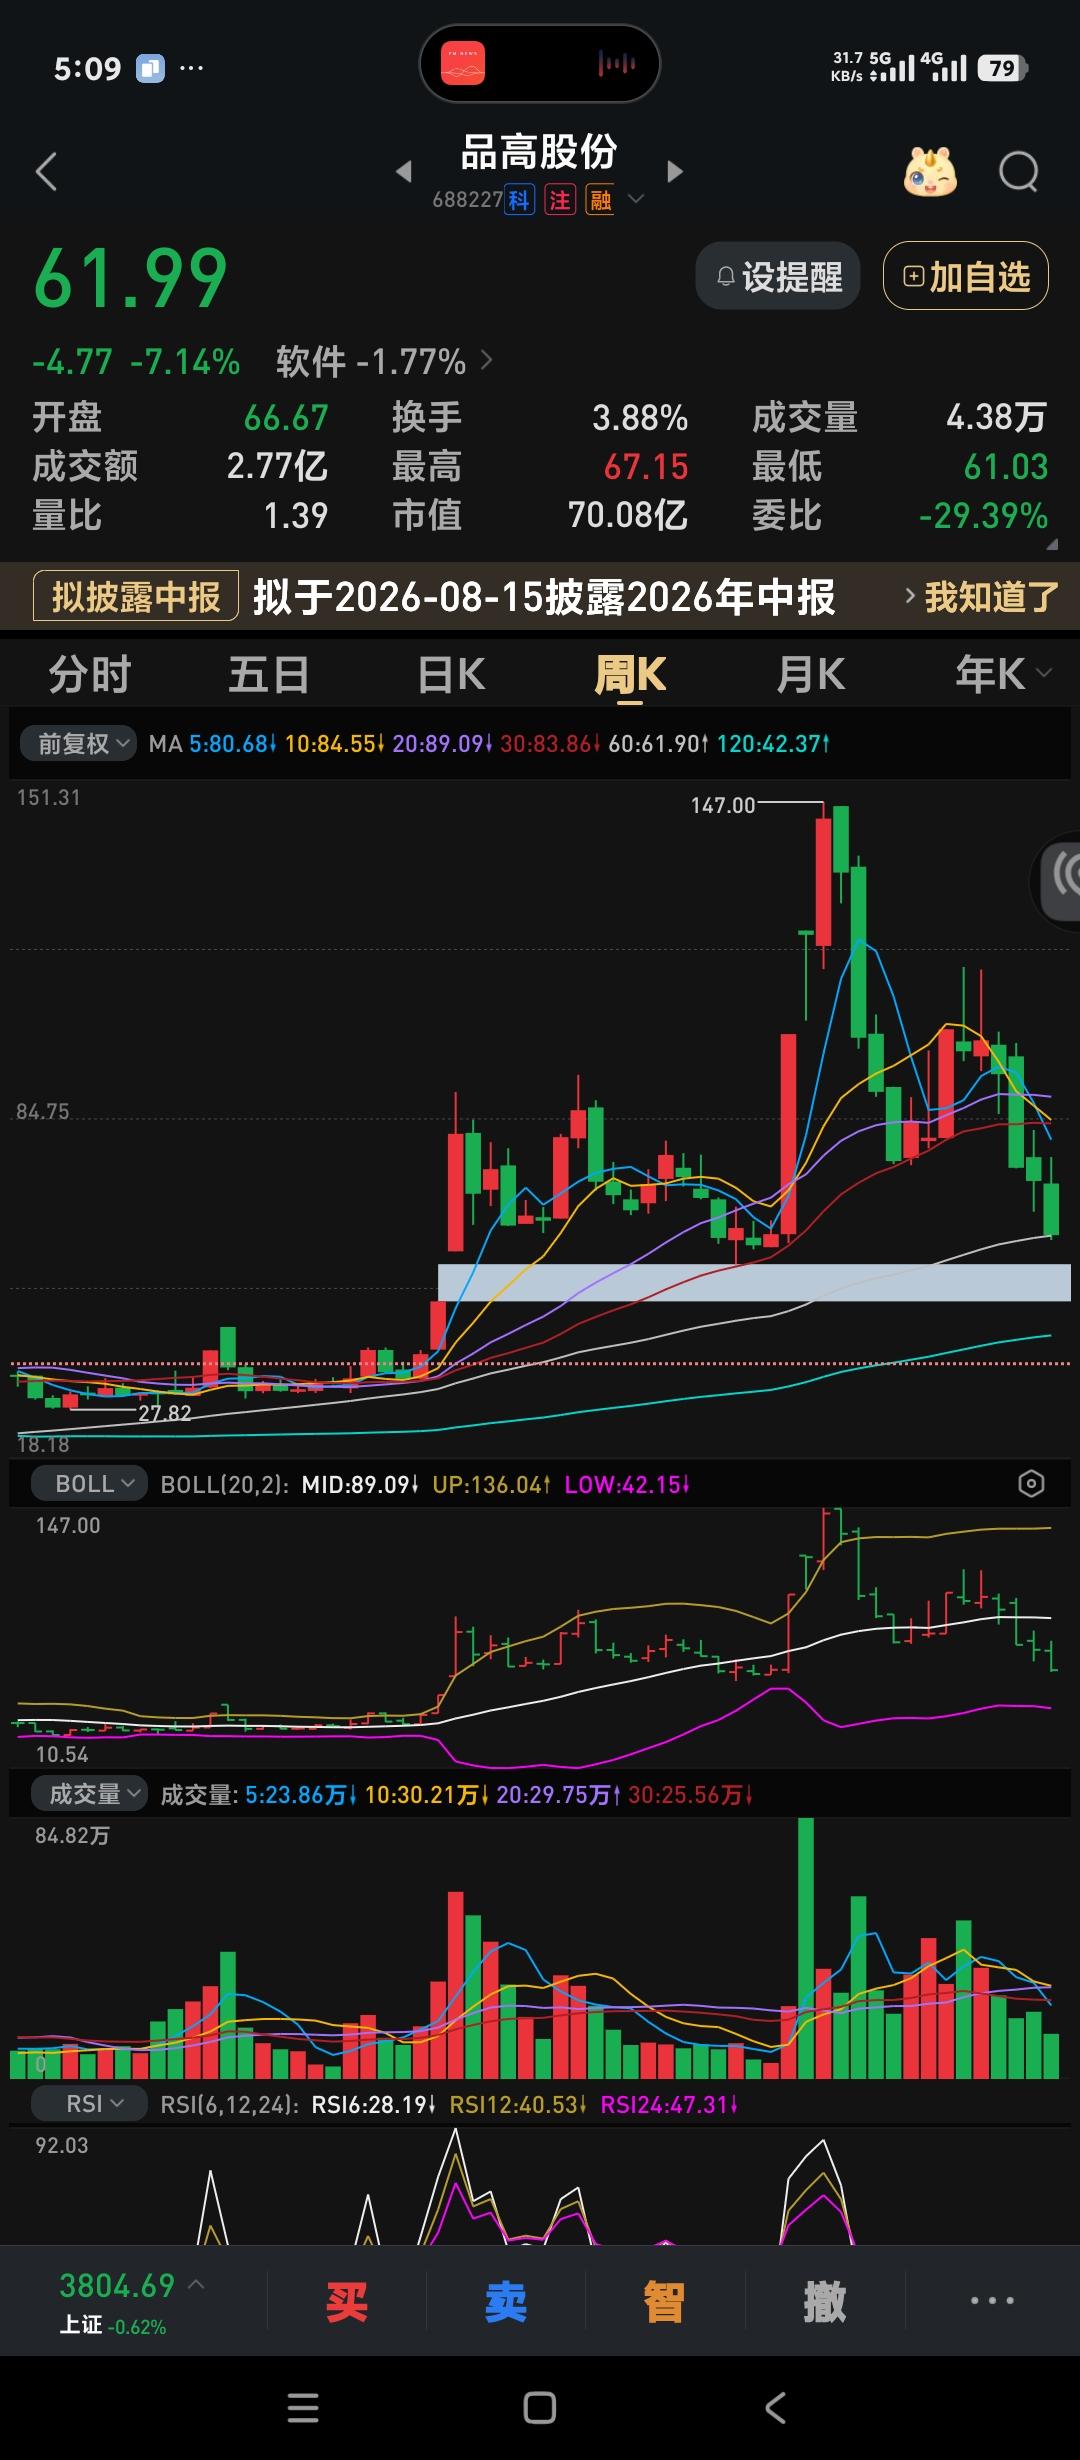Open the 智 smart trading button
The height and width of the screenshot is (2460, 1080).
(x=664, y=2303)
